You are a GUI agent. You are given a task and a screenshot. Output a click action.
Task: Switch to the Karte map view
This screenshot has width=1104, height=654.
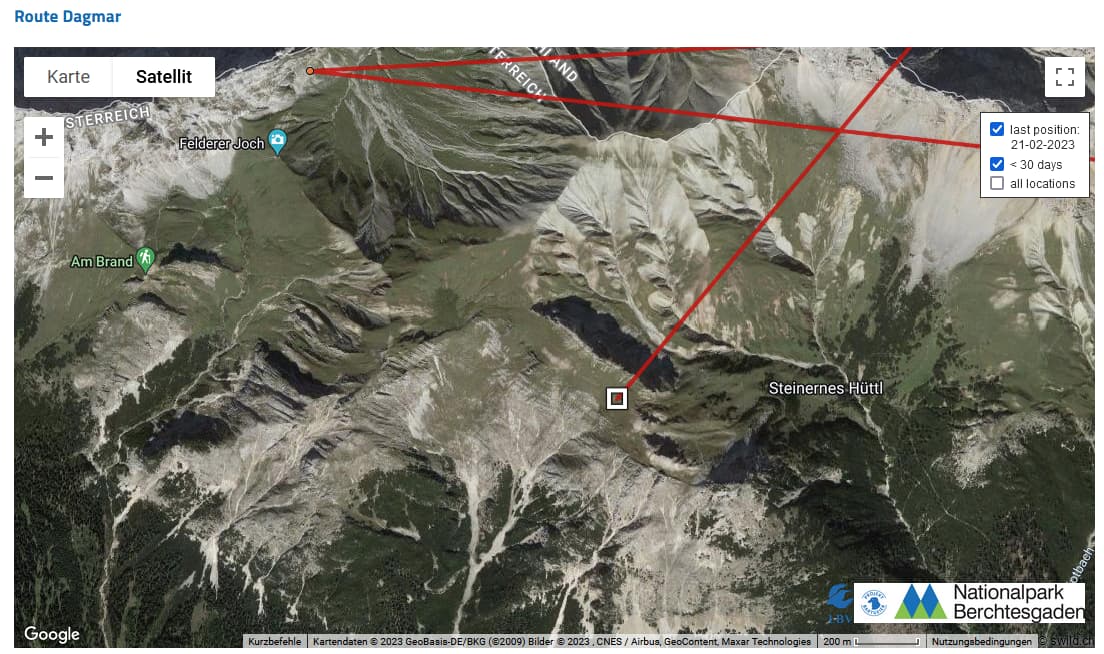click(x=68, y=77)
